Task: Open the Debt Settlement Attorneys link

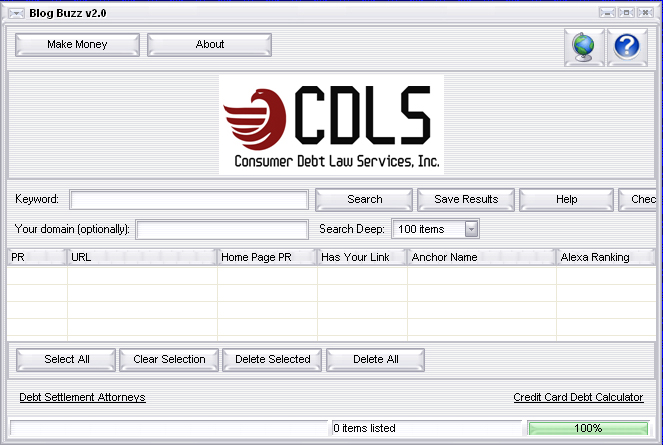Action: pyautogui.click(x=82, y=397)
